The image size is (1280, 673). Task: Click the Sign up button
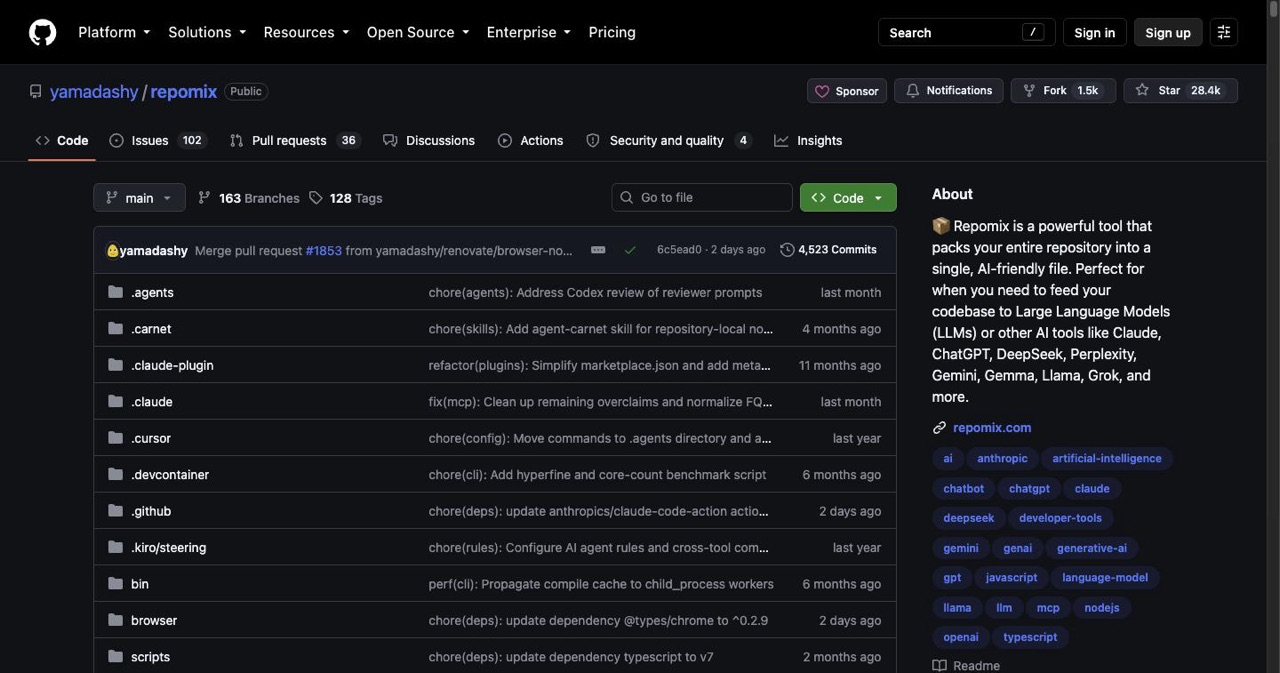[1168, 32]
